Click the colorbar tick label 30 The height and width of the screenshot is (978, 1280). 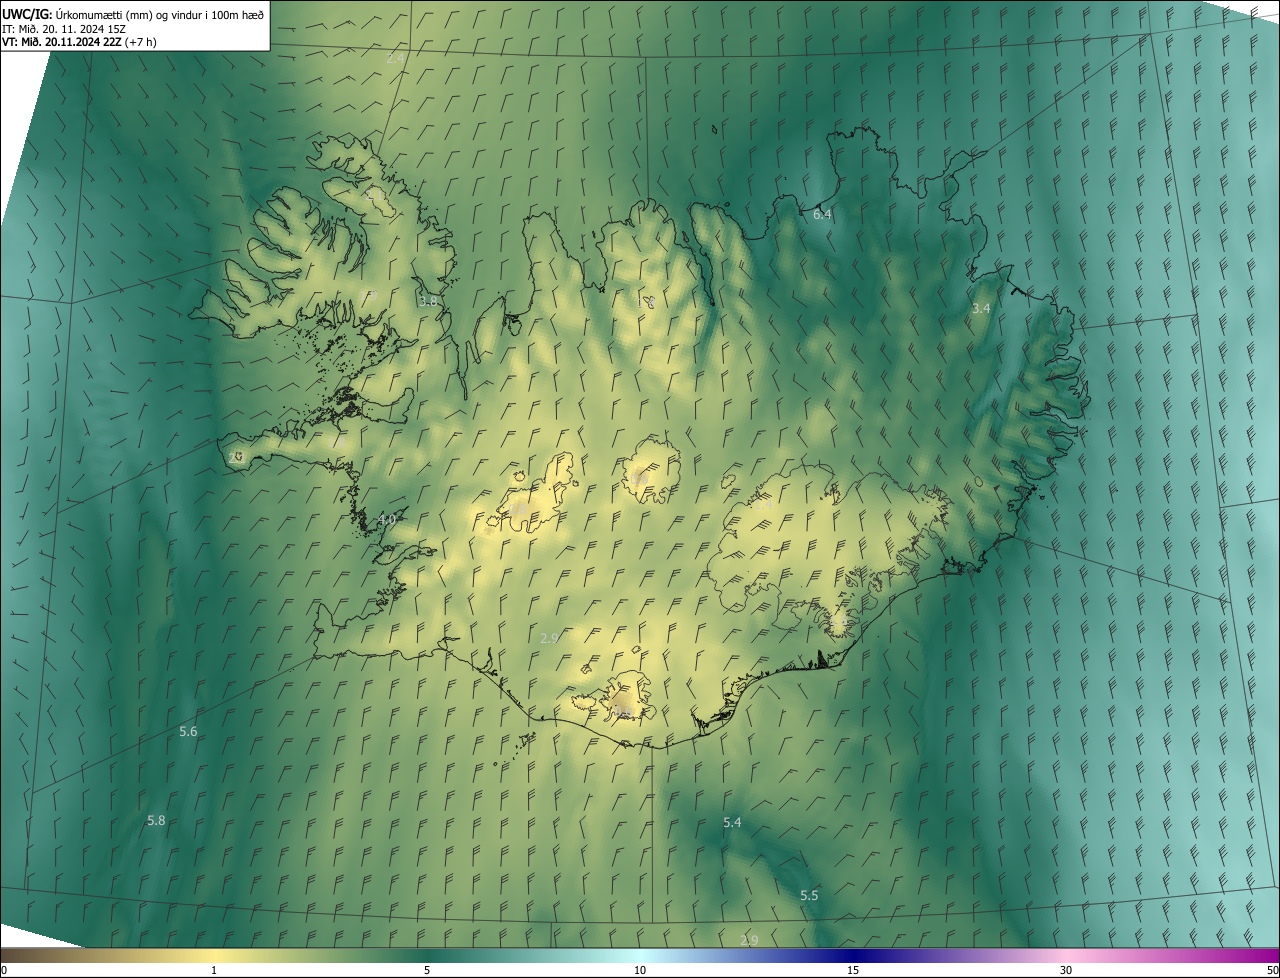1066,970
